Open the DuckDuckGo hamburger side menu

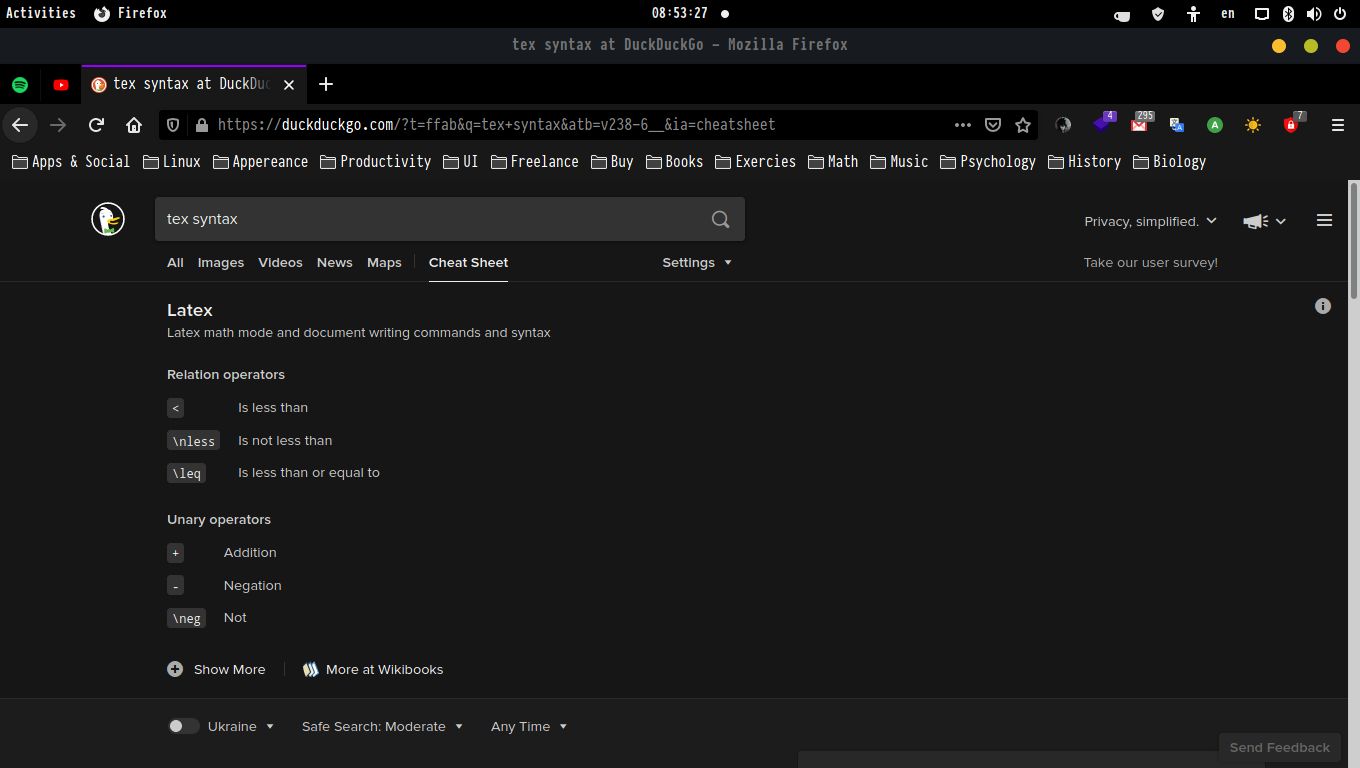pos(1324,220)
